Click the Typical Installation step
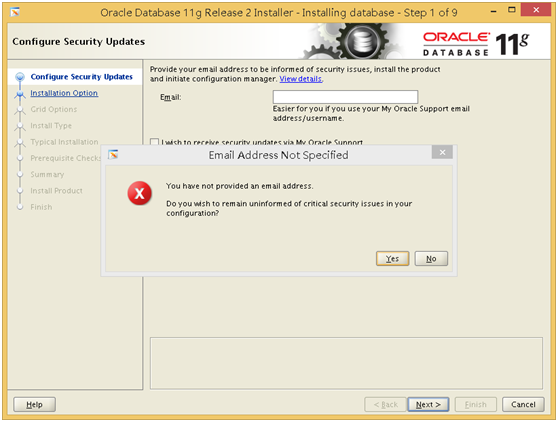Image resolution: width=558 pixels, height=422 pixels. tap(64, 142)
